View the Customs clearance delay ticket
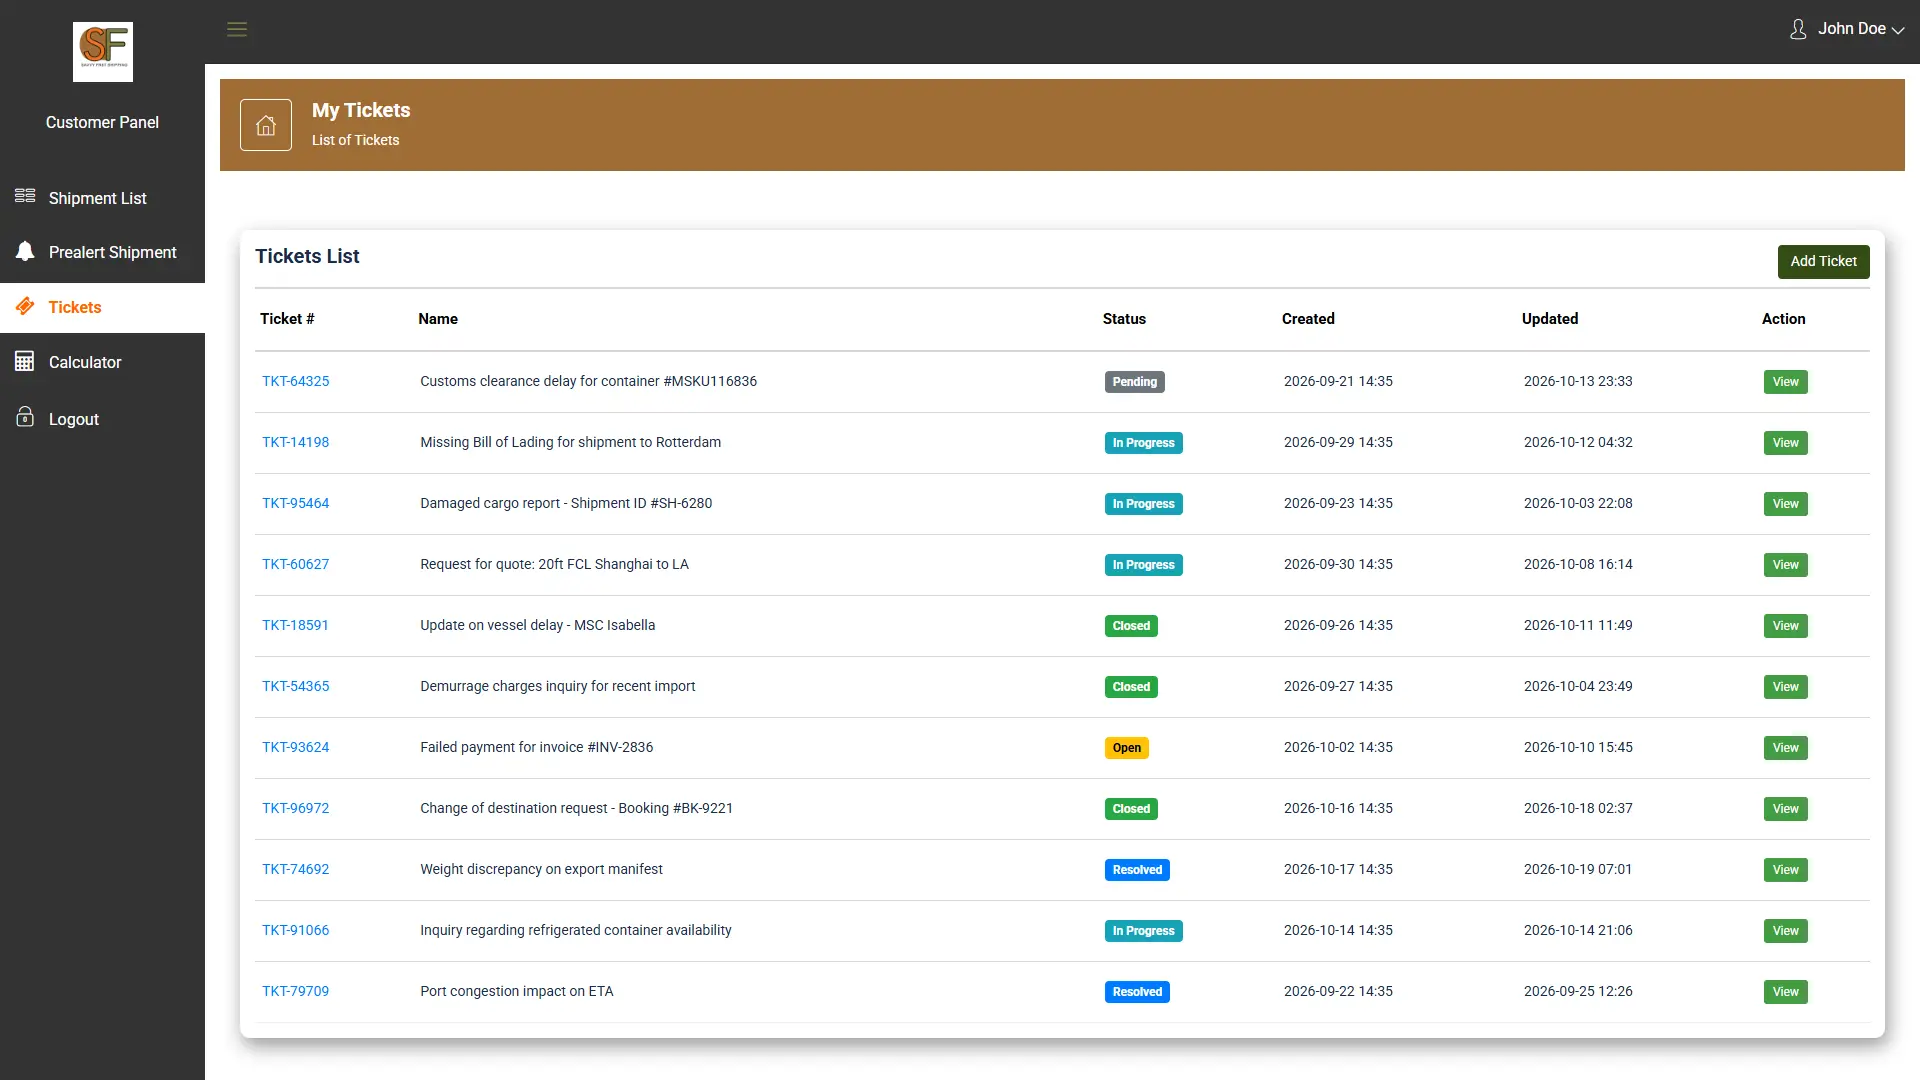The width and height of the screenshot is (1920, 1080). pos(1785,382)
